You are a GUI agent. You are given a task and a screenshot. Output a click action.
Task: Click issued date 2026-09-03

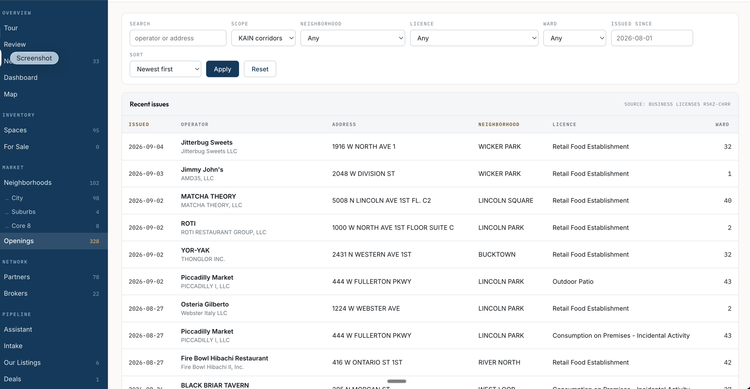pos(146,174)
